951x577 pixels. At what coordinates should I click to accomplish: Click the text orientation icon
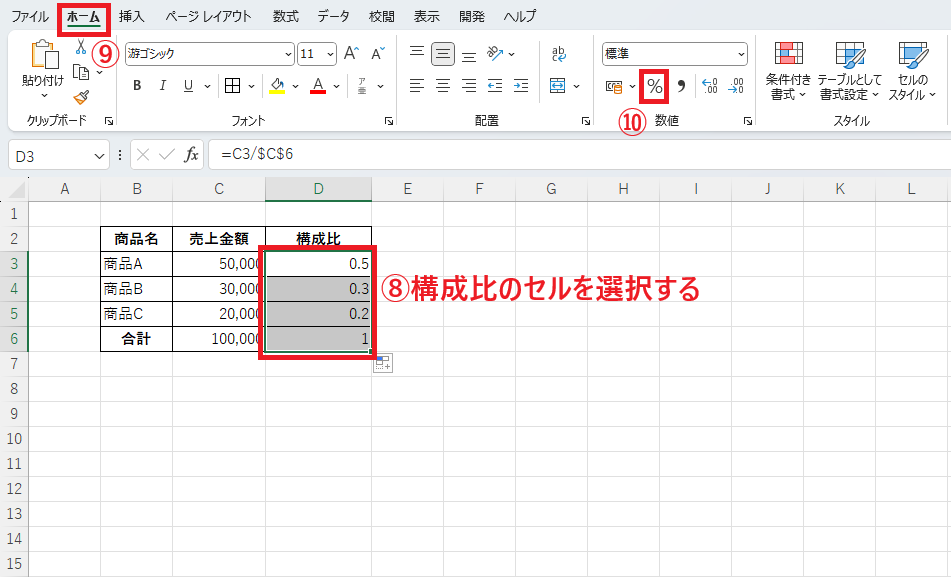[496, 54]
